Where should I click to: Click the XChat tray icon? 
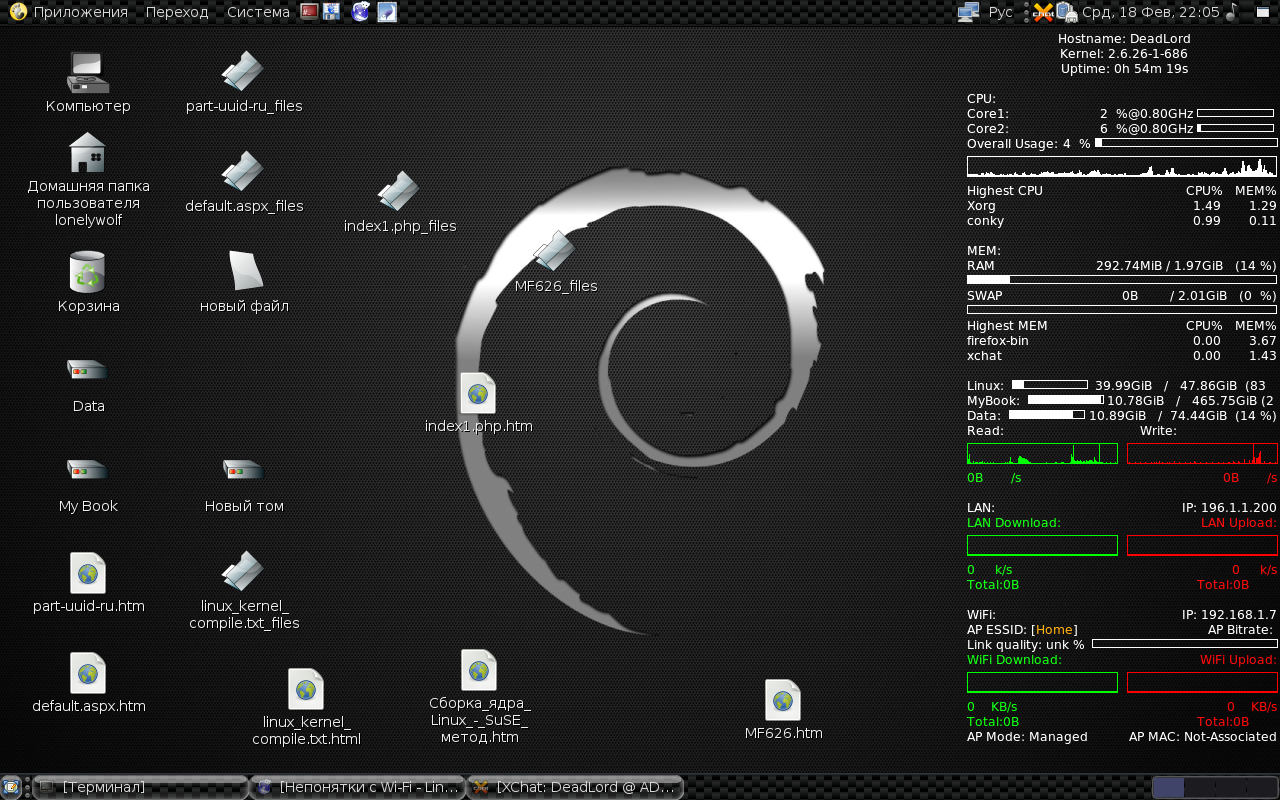coord(1044,12)
